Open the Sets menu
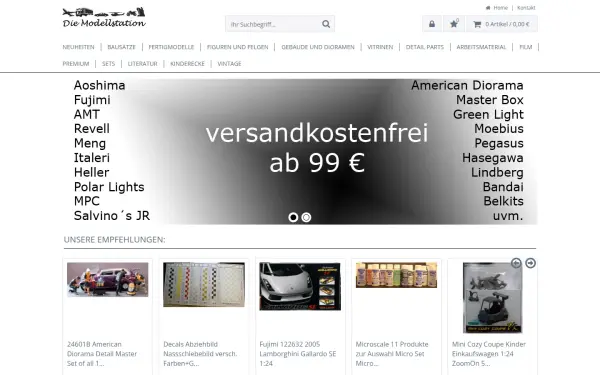This screenshot has width=600, height=375. click(108, 64)
